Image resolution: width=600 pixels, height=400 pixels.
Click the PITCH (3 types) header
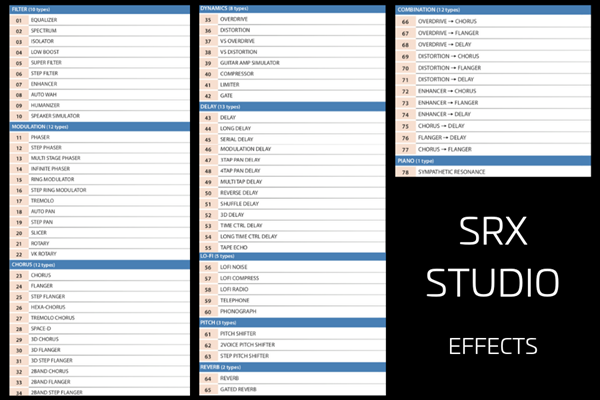click(292, 323)
